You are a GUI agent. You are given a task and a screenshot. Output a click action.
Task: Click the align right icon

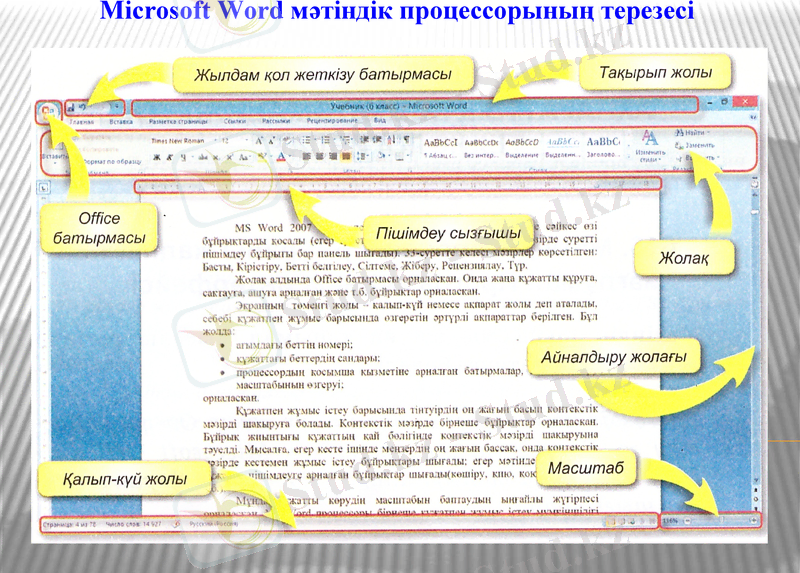[333, 156]
